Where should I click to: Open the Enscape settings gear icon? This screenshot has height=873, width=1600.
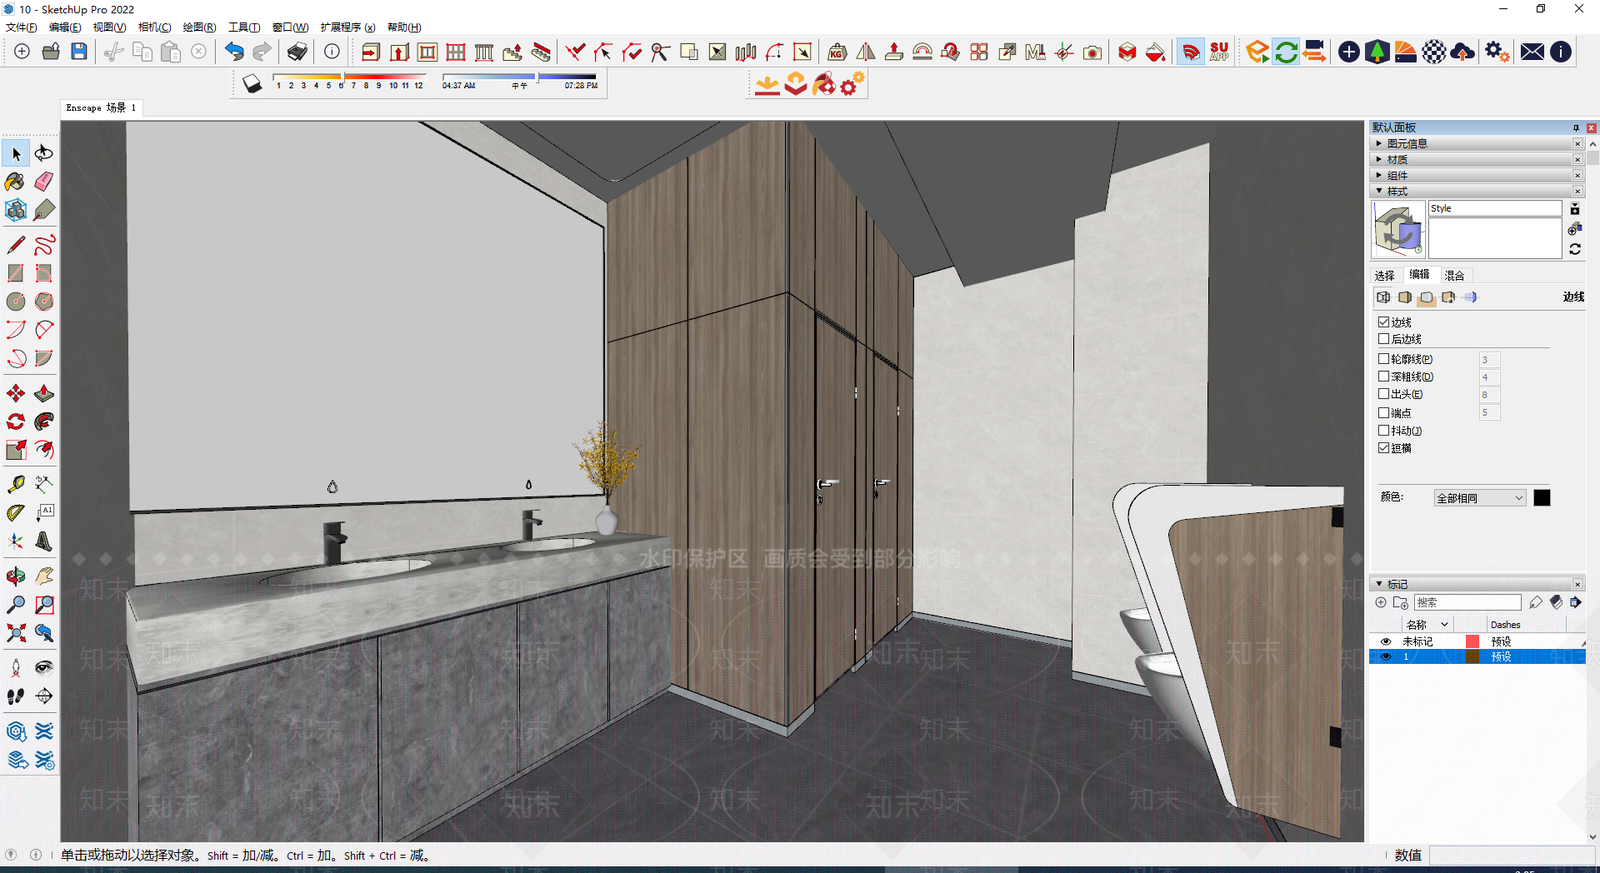(x=1496, y=52)
